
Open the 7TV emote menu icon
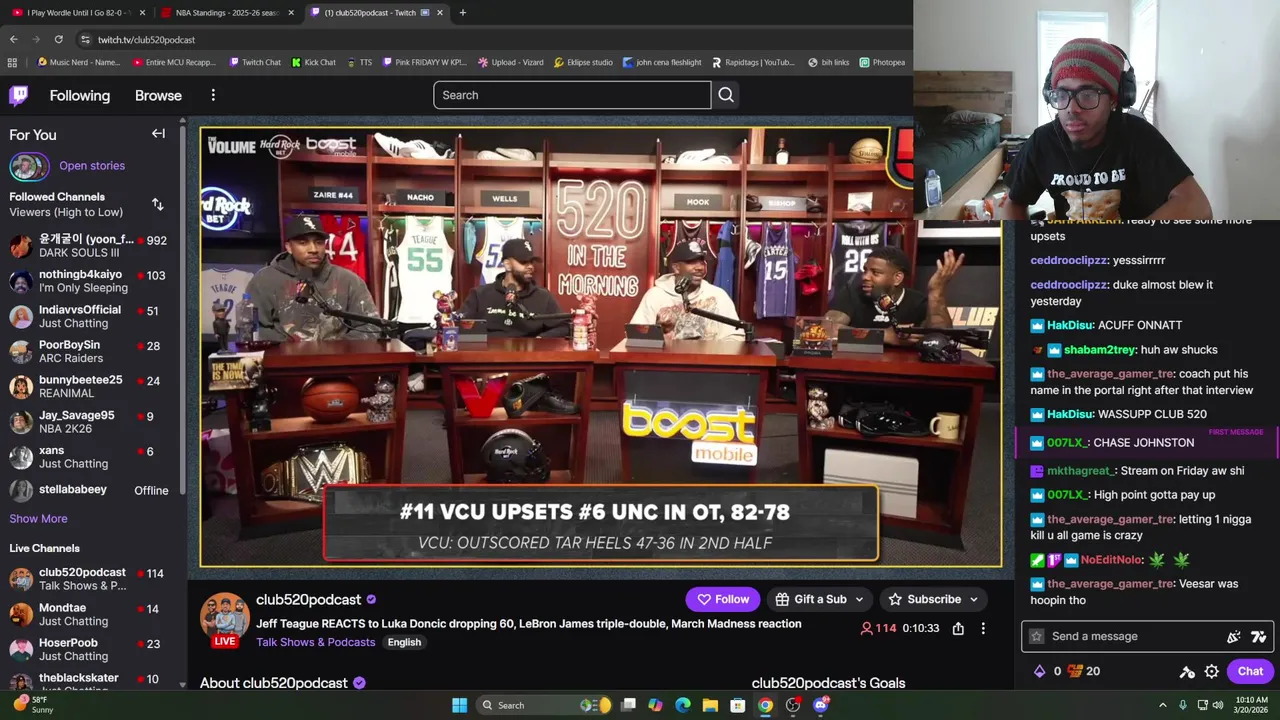1258,636
